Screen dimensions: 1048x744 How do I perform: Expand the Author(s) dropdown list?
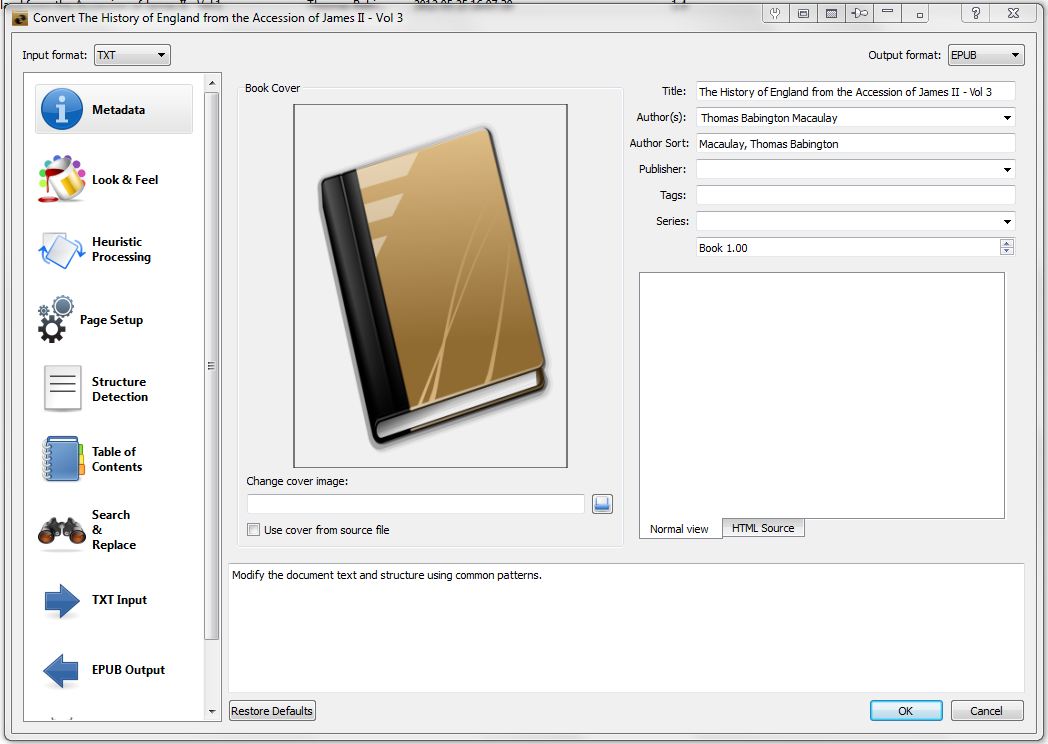[1006, 118]
